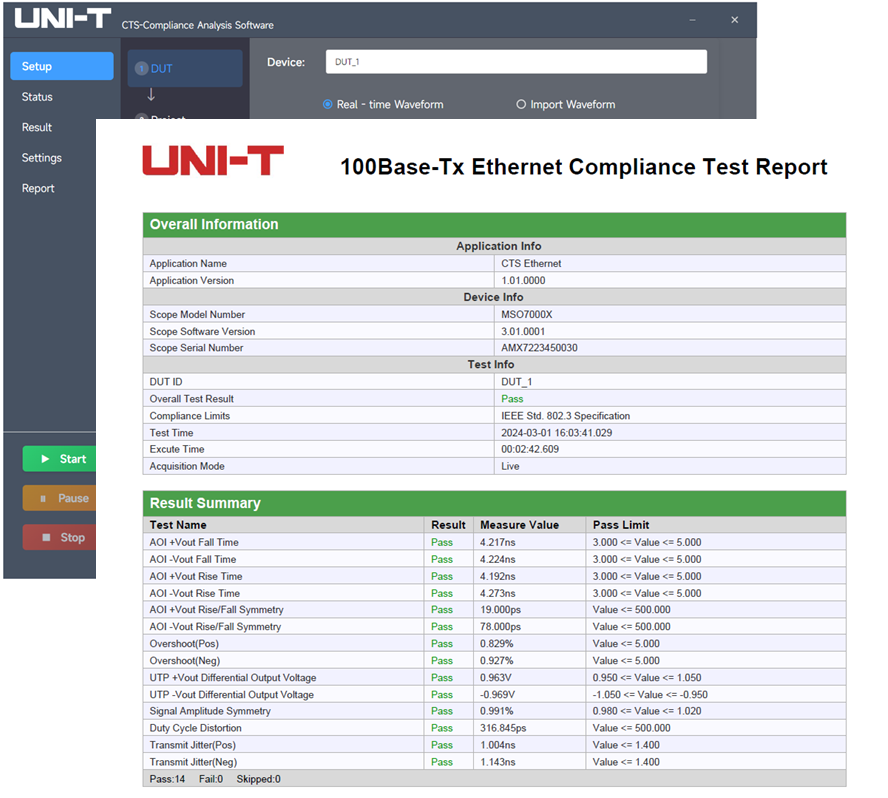
Task: Click the 'Result Summary' section header
Action: (494, 503)
